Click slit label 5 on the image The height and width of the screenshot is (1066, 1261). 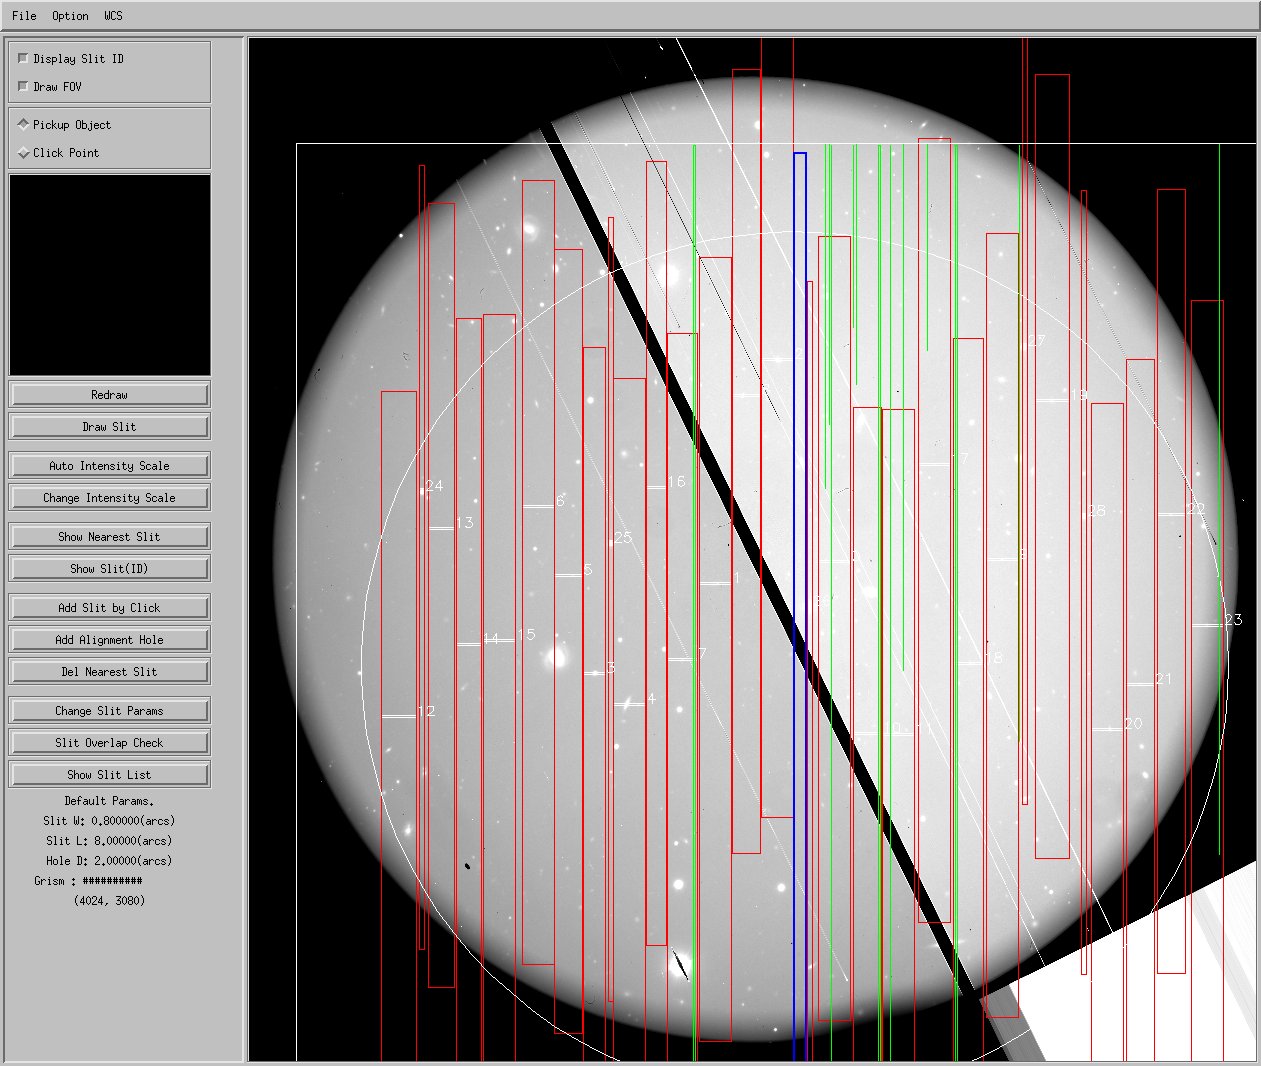pyautogui.click(x=588, y=570)
